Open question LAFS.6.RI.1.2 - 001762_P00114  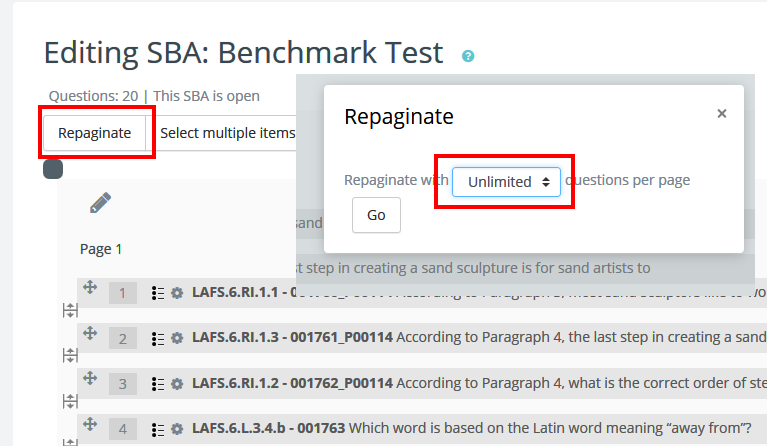[292, 383]
